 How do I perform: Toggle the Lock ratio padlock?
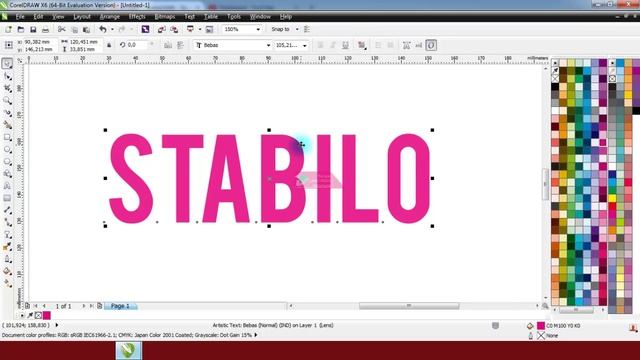click(109, 45)
